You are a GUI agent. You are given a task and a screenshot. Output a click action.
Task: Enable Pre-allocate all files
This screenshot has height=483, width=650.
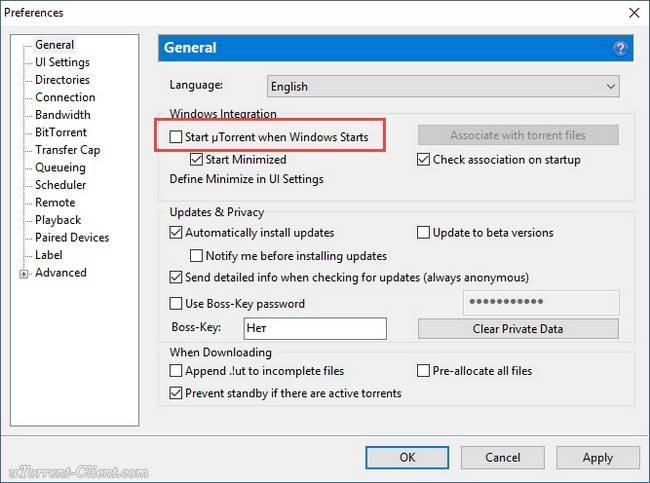[x=423, y=370]
